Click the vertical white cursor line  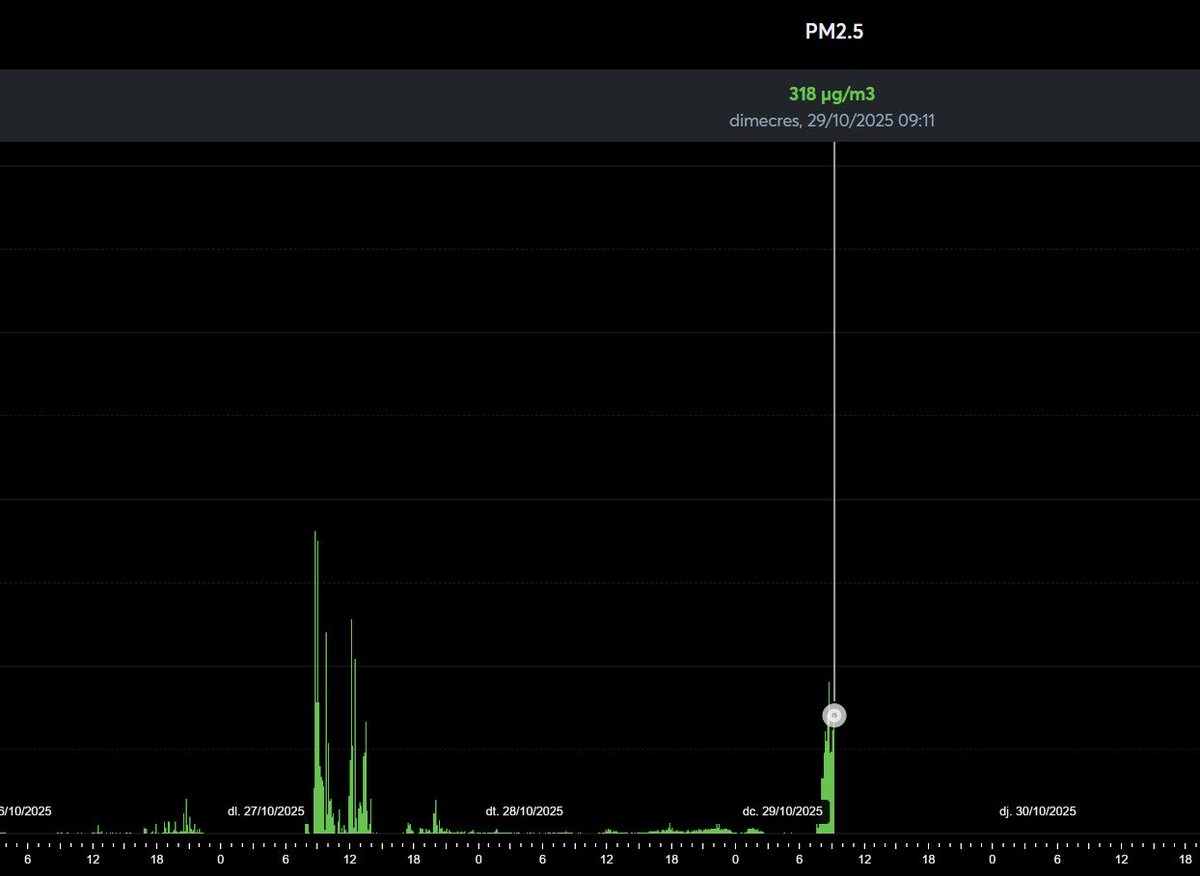click(x=834, y=420)
